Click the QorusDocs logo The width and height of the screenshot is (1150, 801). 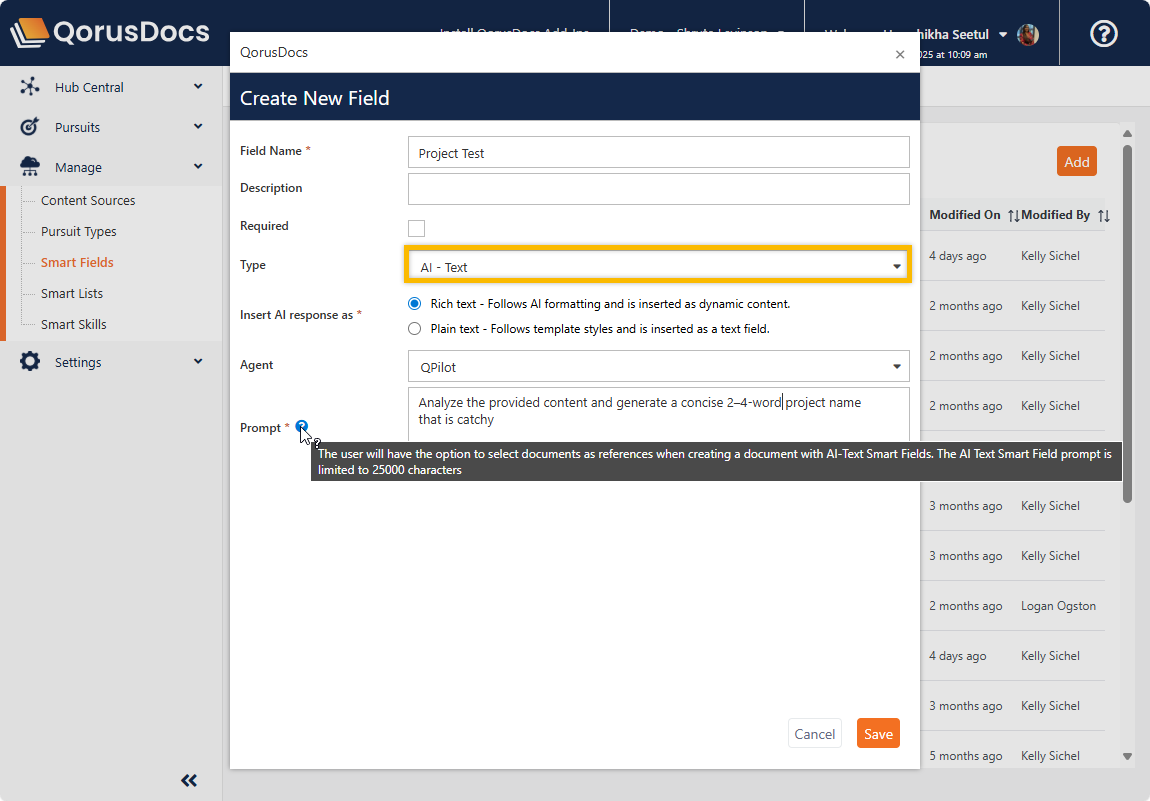[x=110, y=32]
